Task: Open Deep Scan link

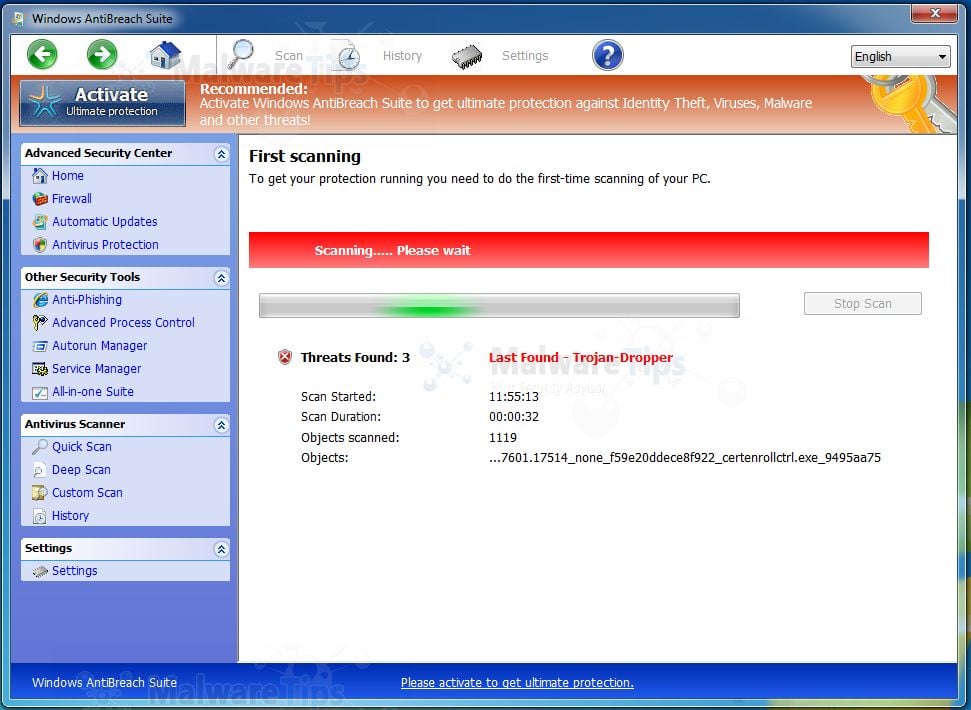Action: (81, 470)
